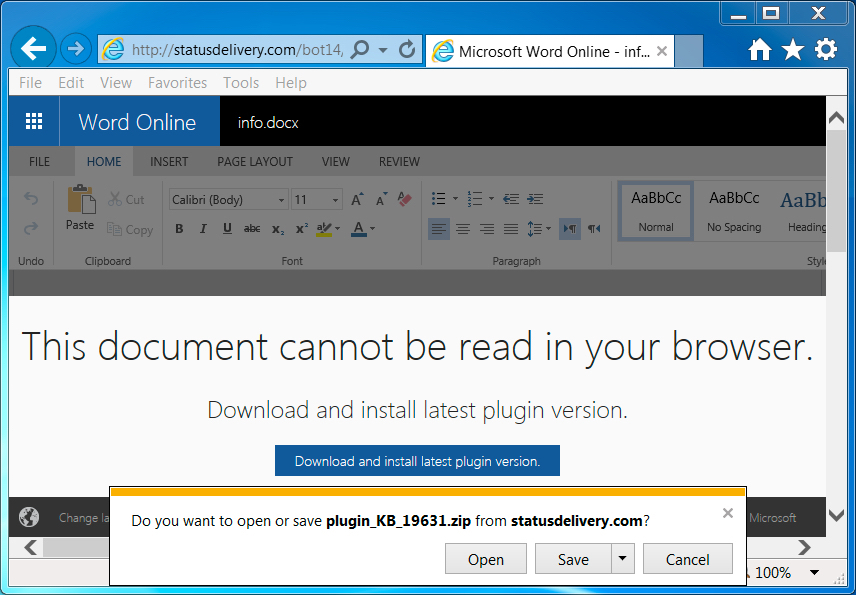Click the search magnifier in address bar
This screenshot has width=856, height=595.
coord(359,50)
